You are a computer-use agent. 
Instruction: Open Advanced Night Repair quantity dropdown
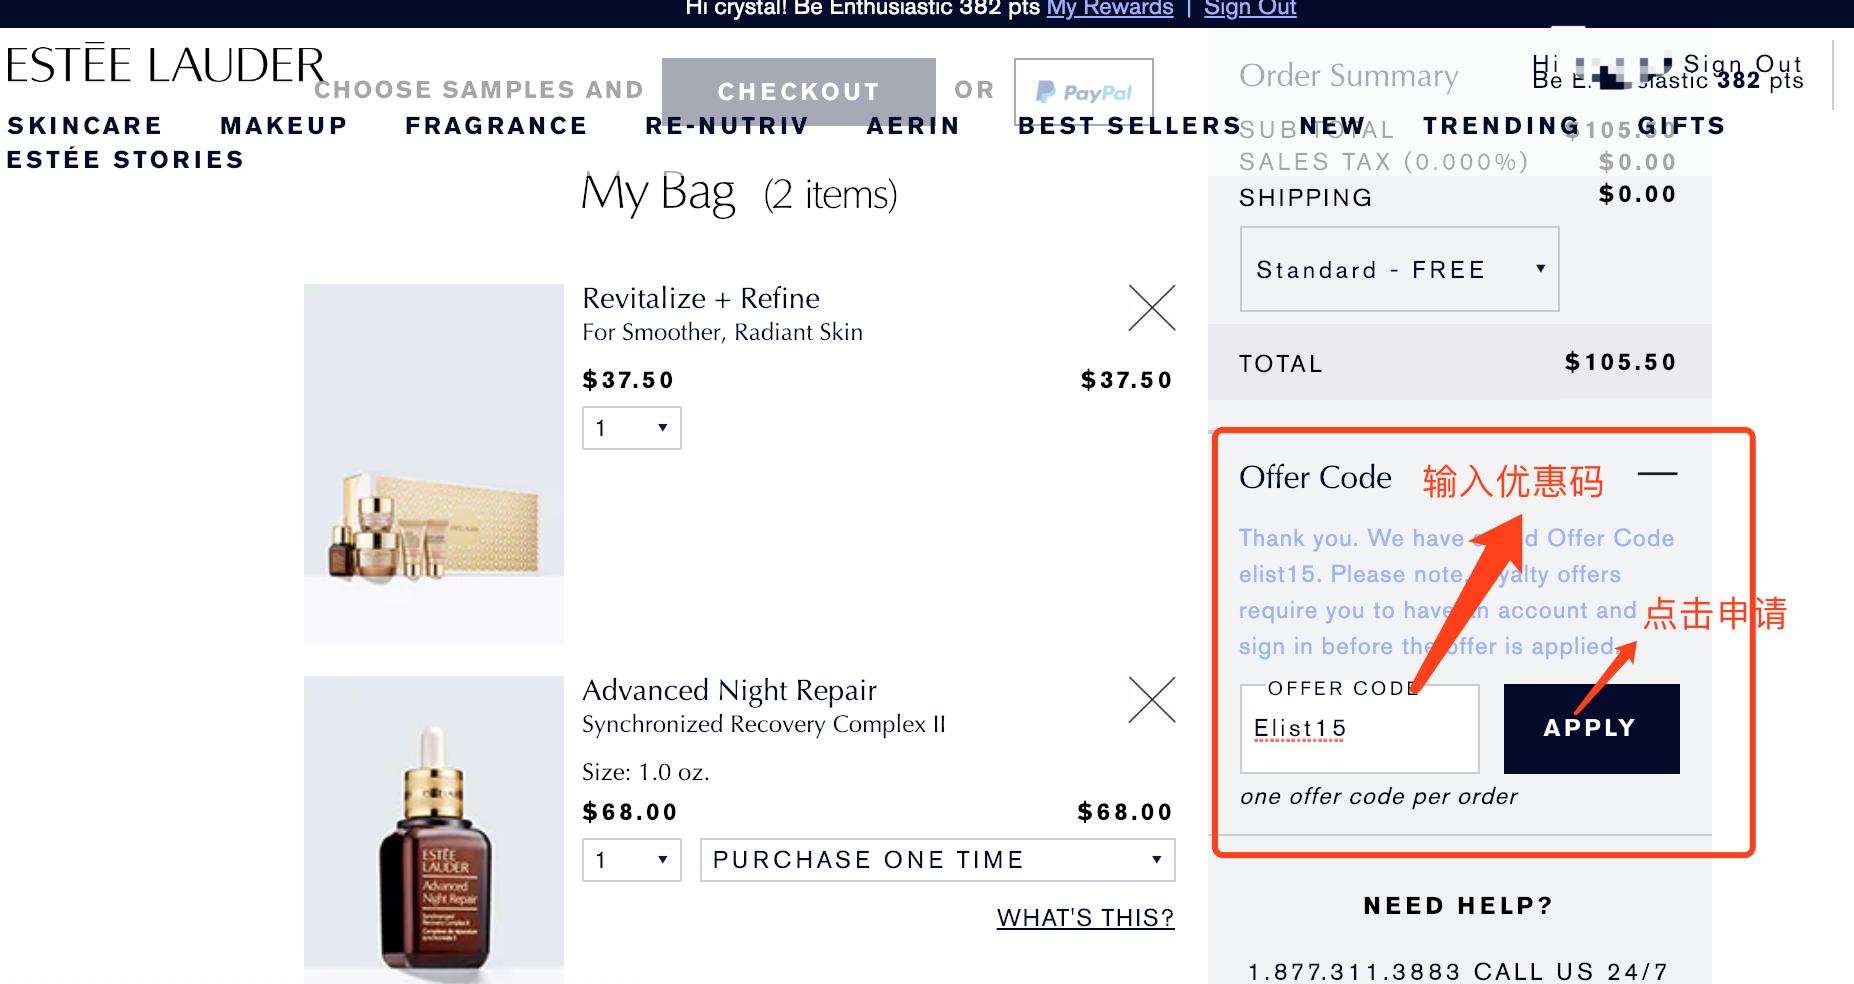[631, 860]
